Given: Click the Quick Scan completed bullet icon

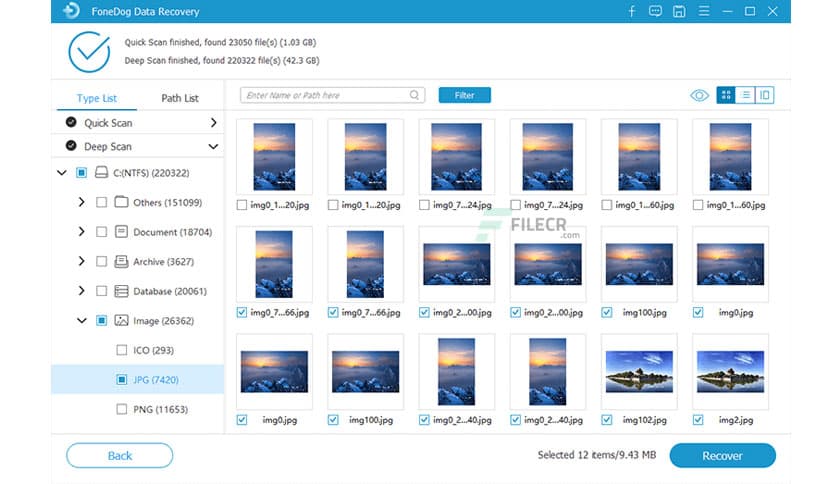Looking at the screenshot, I should click(71, 122).
